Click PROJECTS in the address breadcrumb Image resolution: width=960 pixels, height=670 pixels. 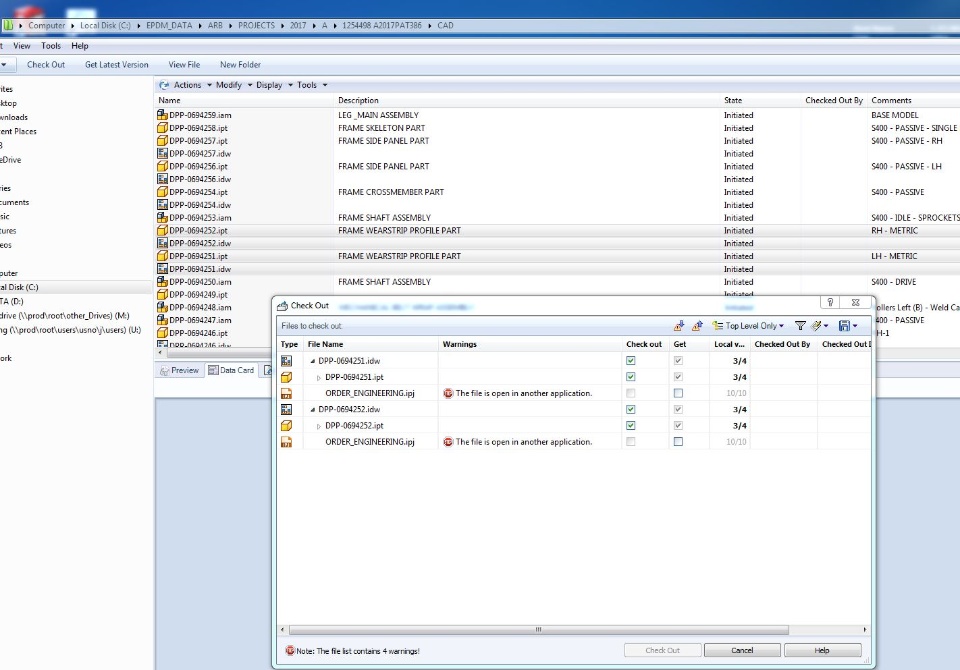coord(257,25)
